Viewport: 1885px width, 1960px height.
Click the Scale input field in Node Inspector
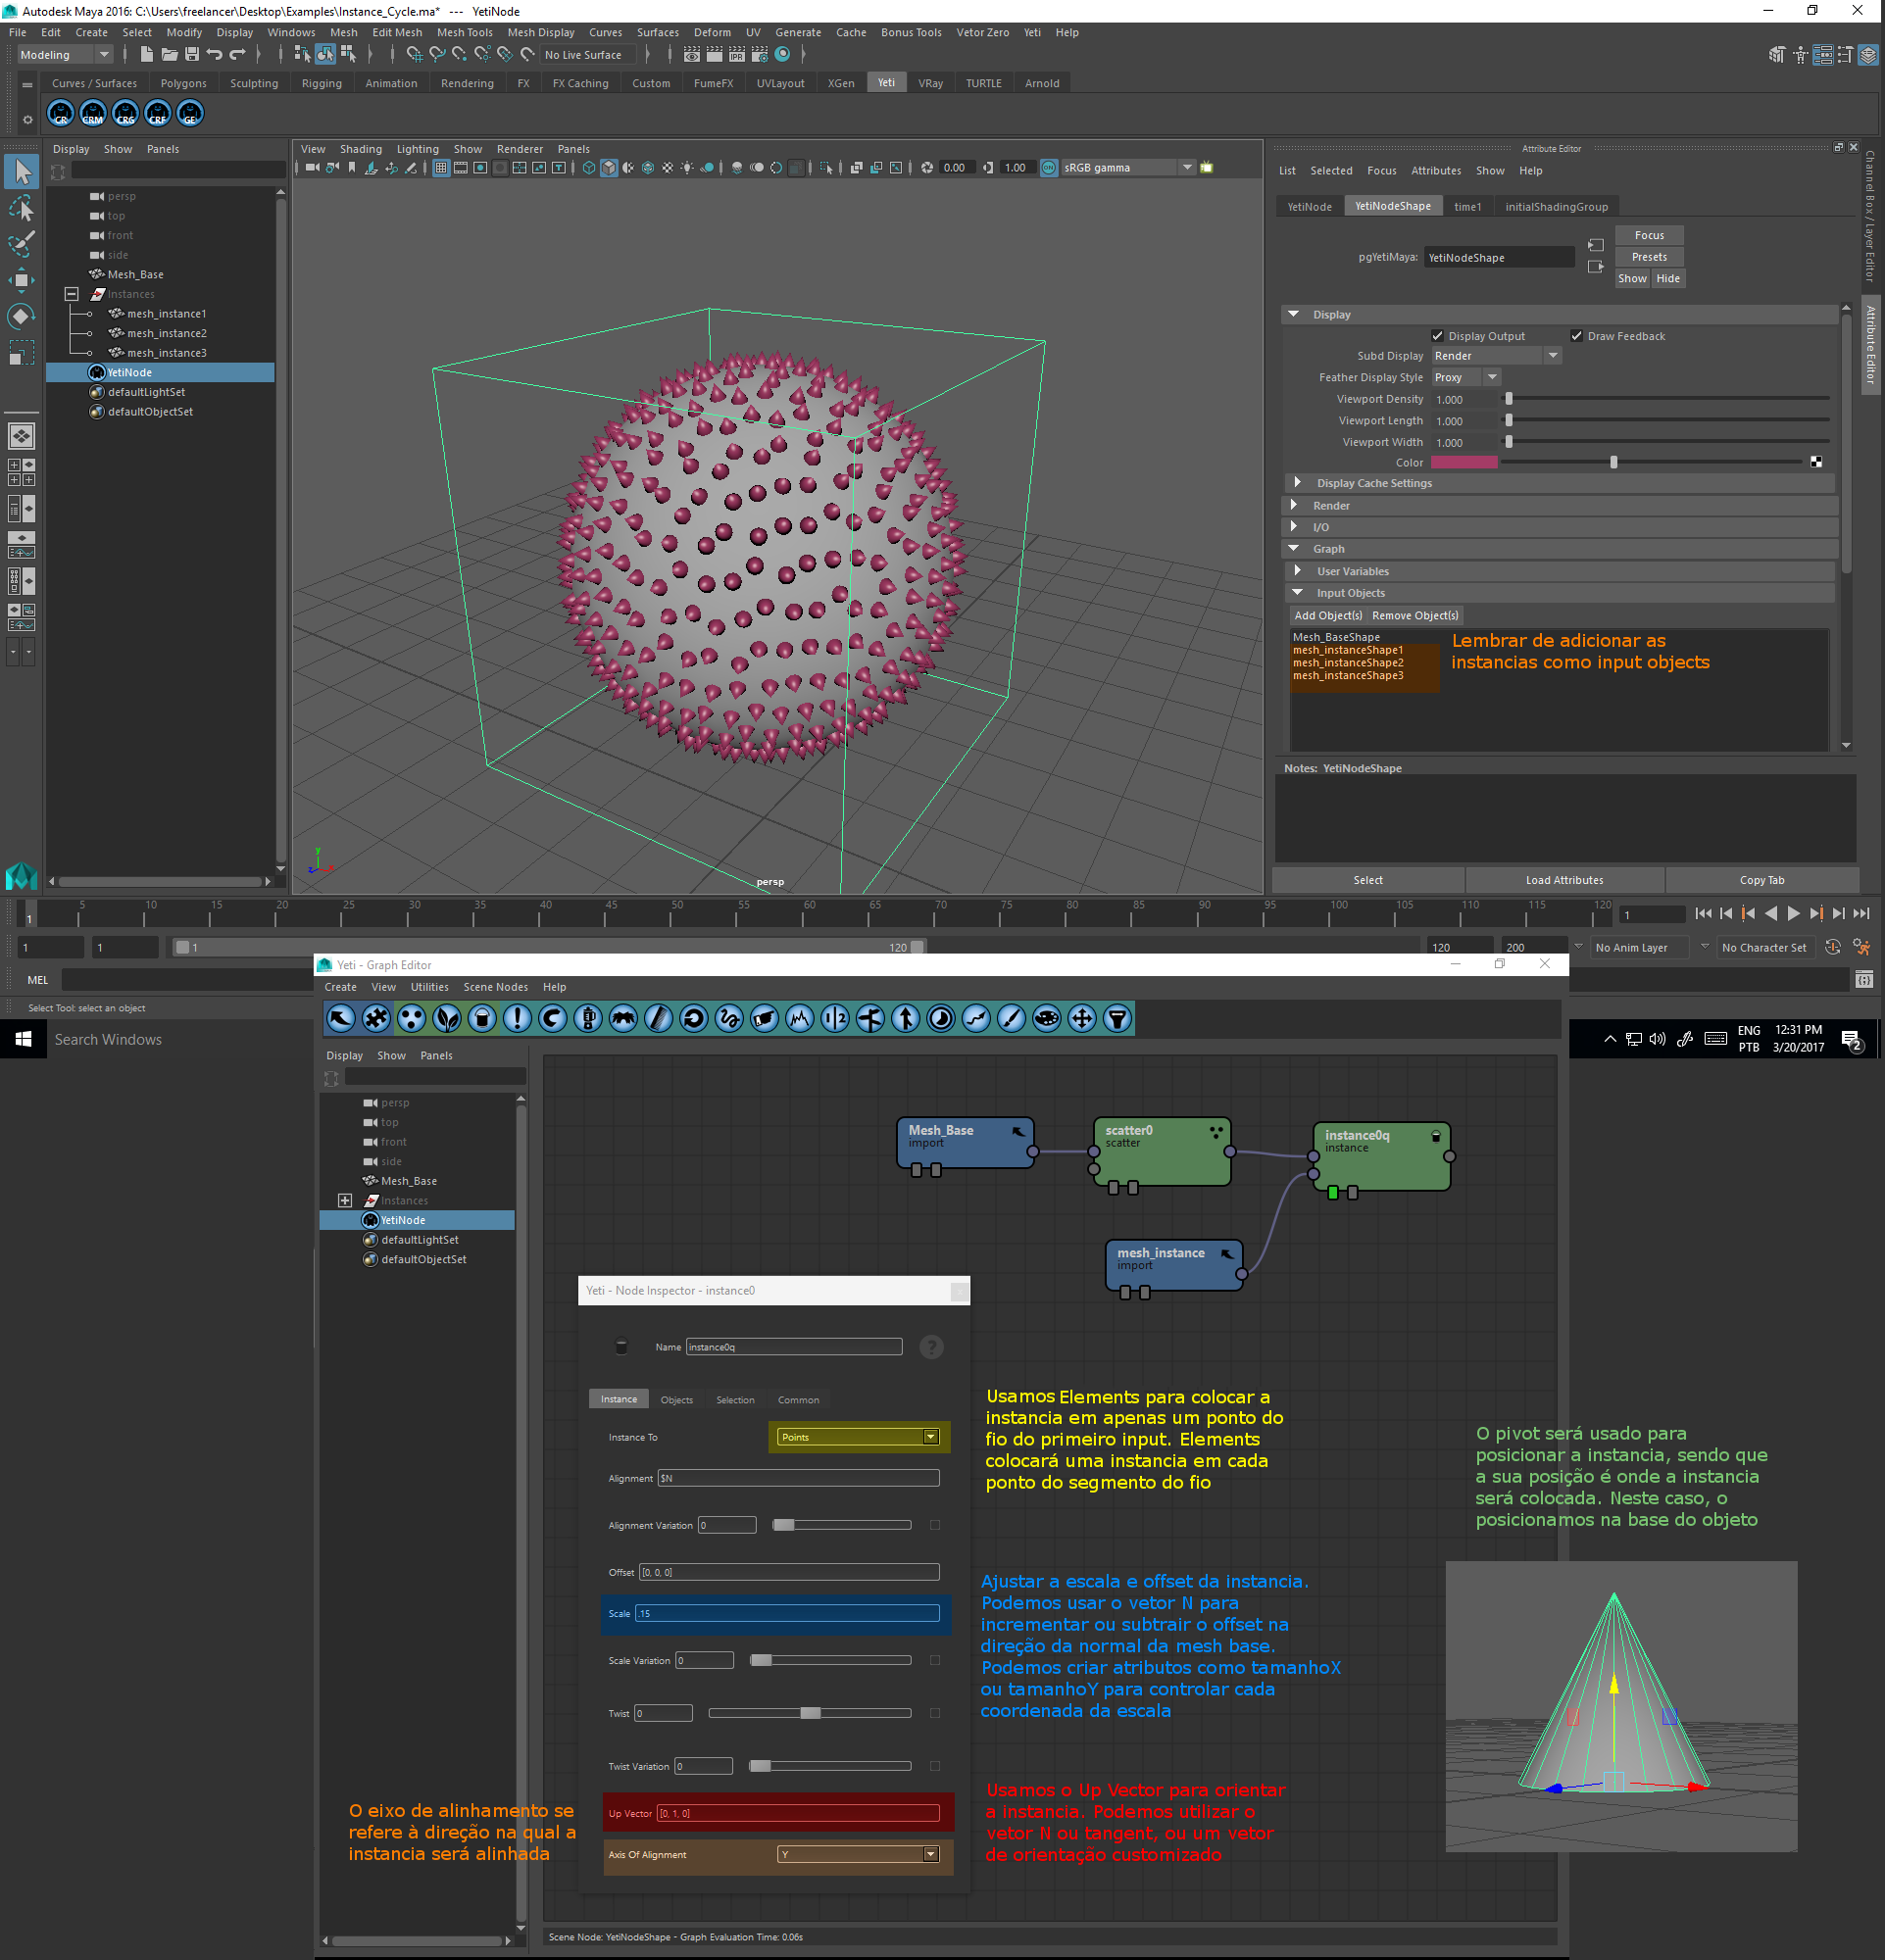pyautogui.click(x=787, y=1613)
